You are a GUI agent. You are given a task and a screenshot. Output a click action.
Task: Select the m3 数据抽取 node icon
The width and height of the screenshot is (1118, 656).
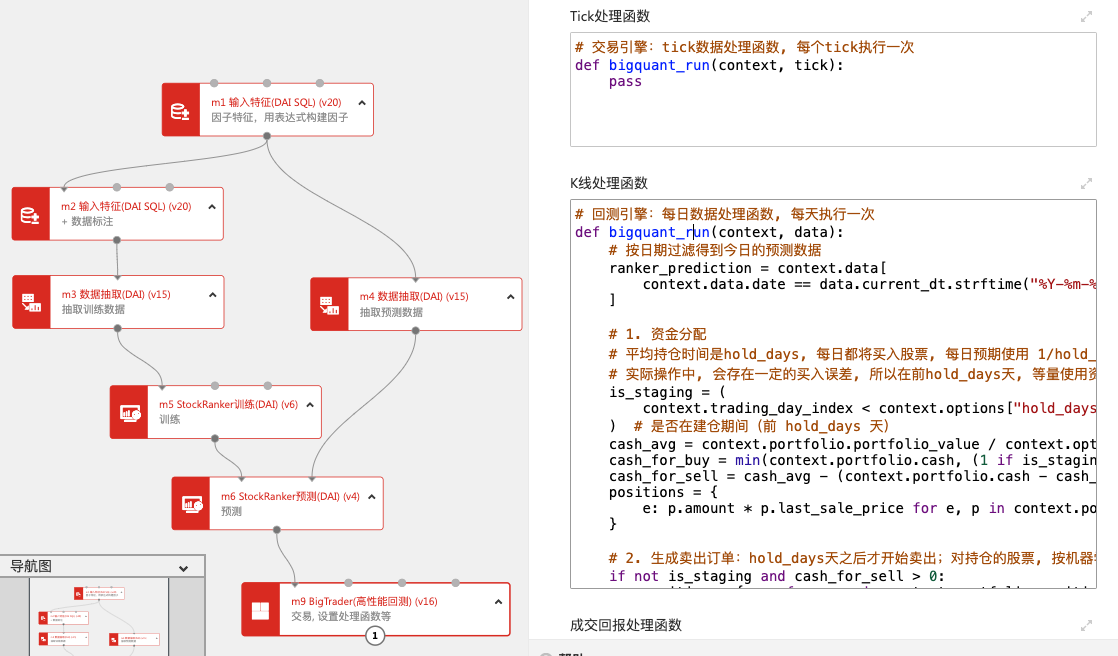click(31, 302)
